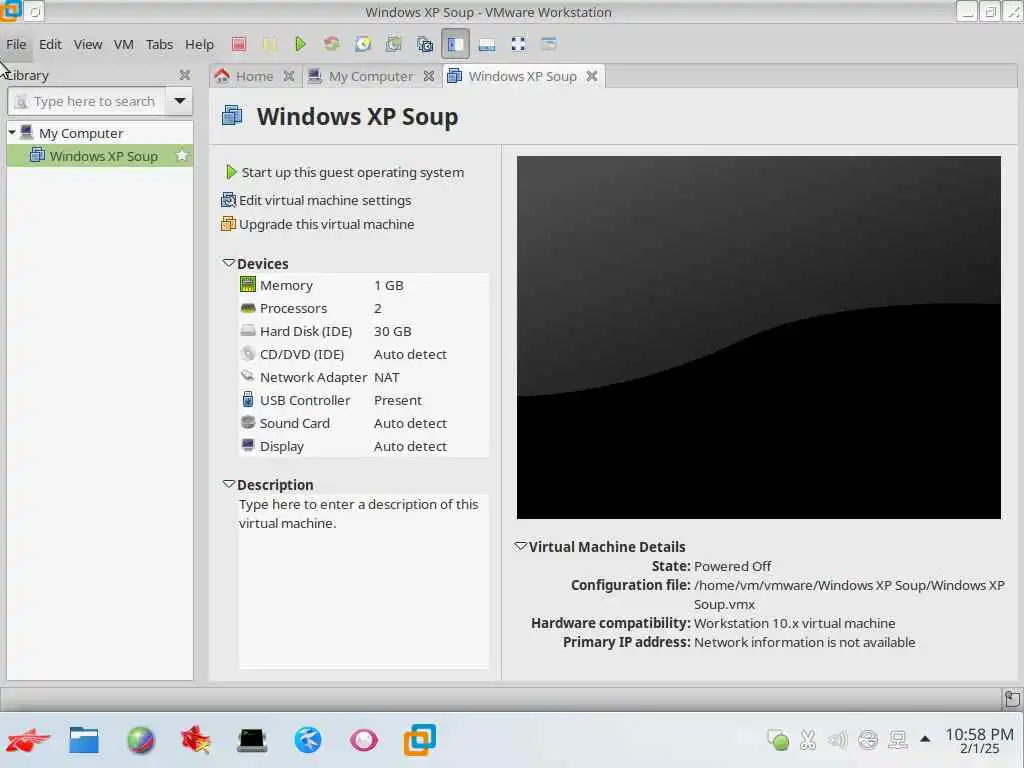Click the Processors device row
The width and height of the screenshot is (1024, 768).
(364, 308)
